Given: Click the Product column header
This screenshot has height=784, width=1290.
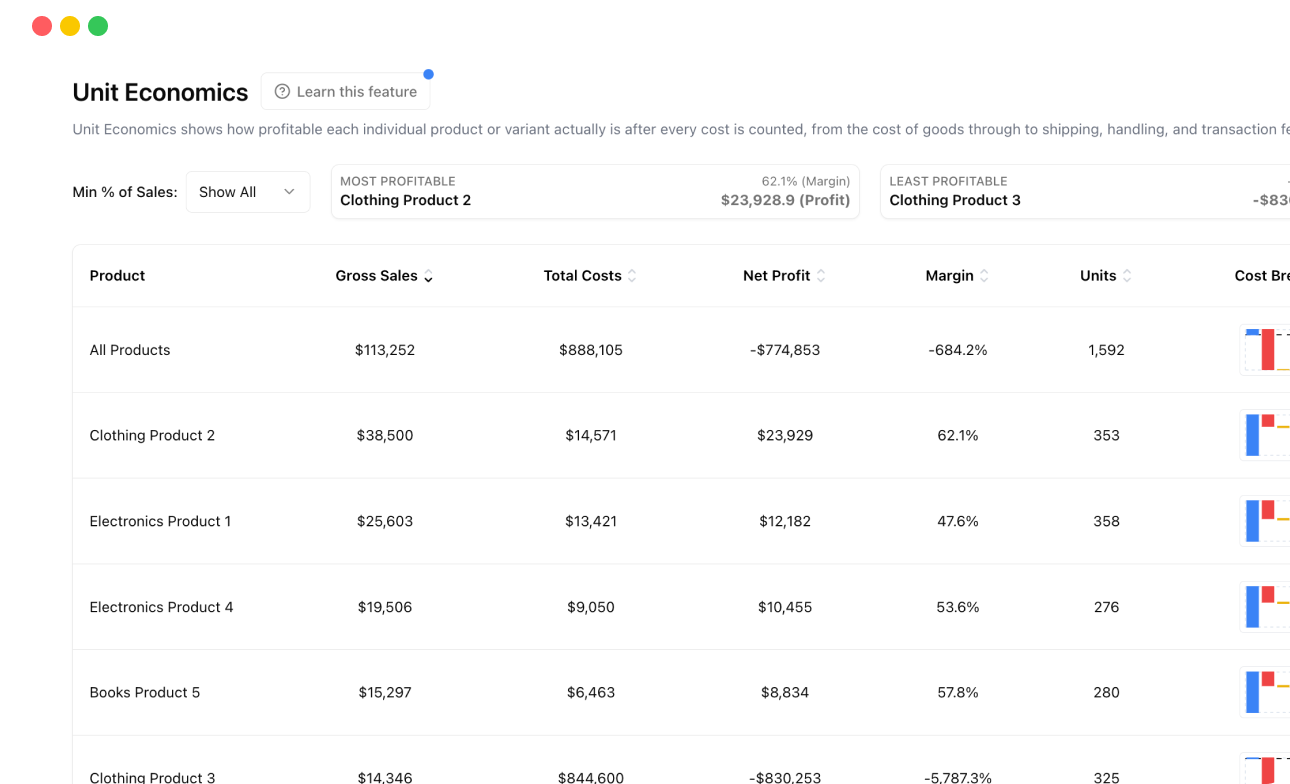Looking at the screenshot, I should tap(117, 275).
